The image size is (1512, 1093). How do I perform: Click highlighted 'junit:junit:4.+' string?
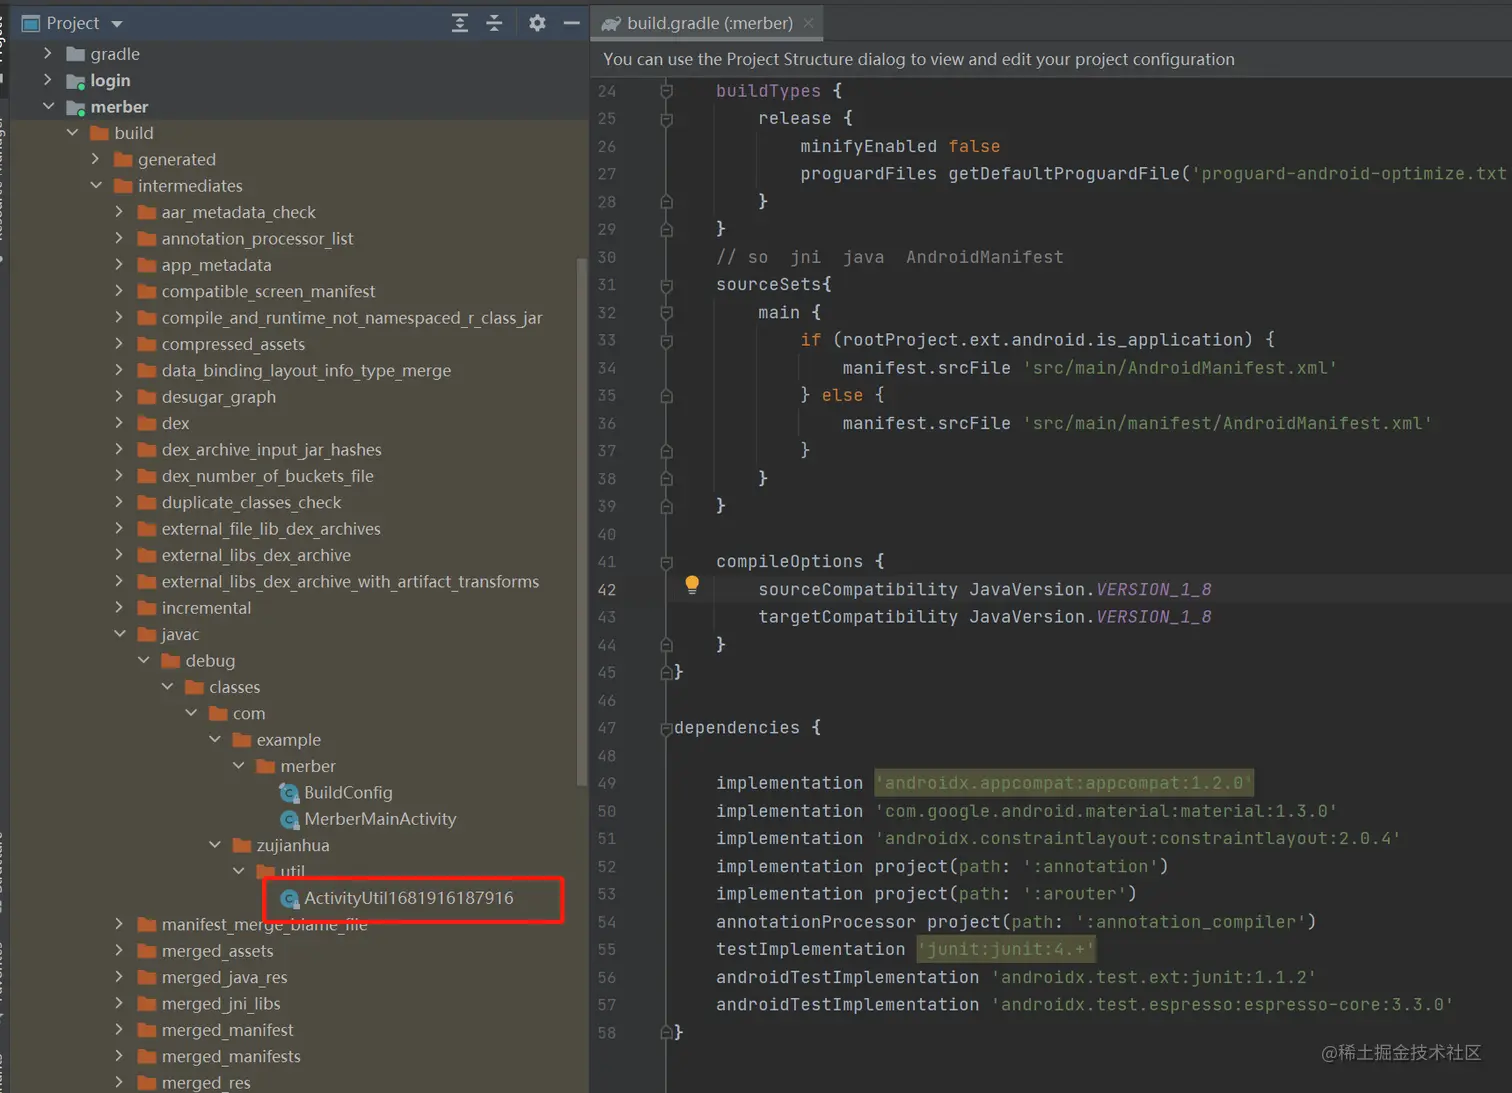pyautogui.click(x=1006, y=949)
